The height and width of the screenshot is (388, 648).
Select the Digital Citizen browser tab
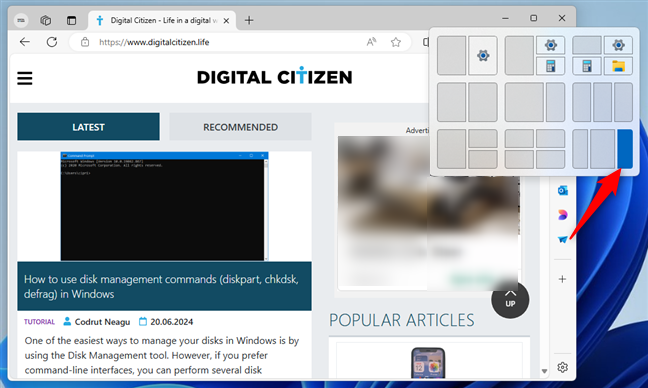pos(162,20)
